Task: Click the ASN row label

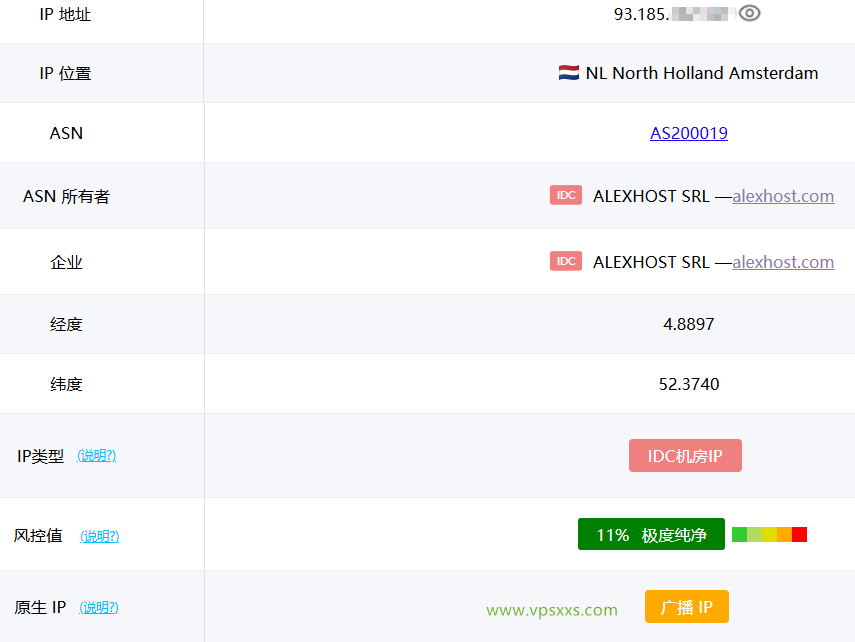Action: tap(66, 133)
